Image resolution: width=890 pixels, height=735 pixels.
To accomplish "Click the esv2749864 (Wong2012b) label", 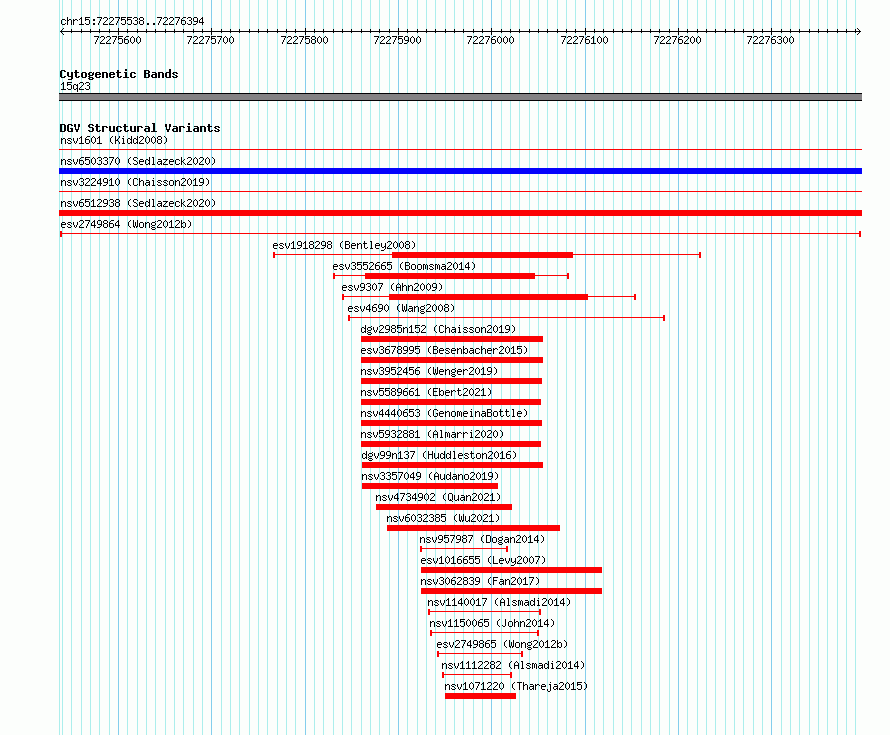I will (x=126, y=224).
